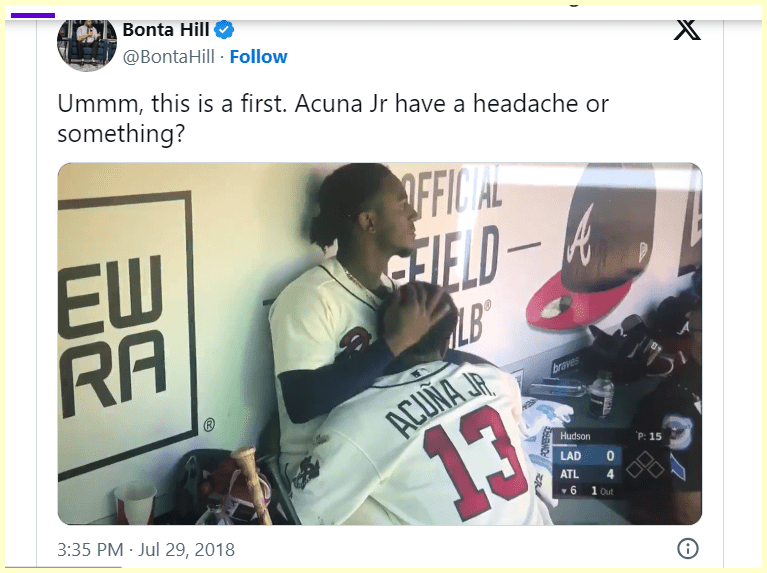Click the info icon below the video
The height and width of the screenshot is (573, 767).
[688, 549]
